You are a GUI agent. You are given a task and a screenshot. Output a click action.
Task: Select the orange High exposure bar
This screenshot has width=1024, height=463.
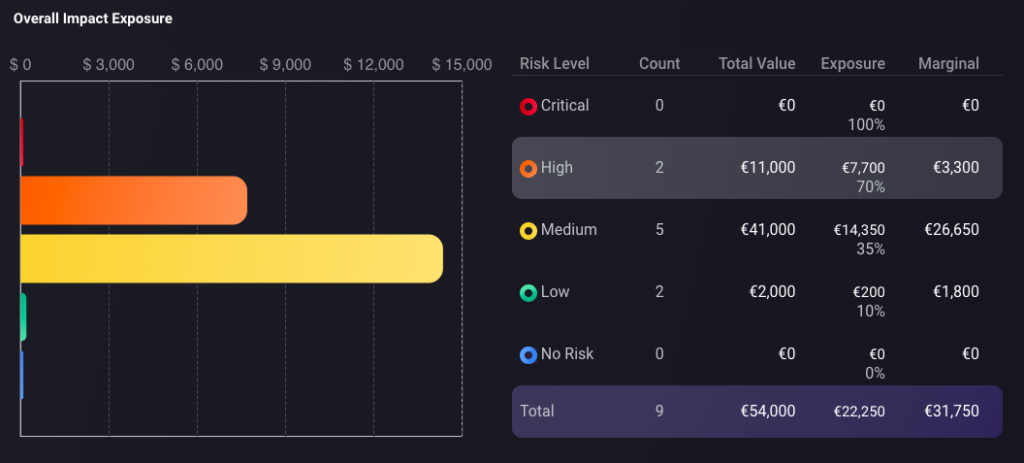(134, 200)
